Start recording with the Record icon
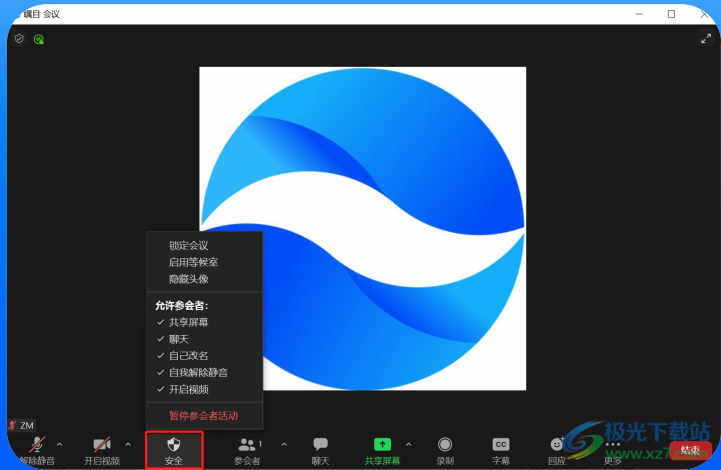This screenshot has height=470, width=721. pyautogui.click(x=445, y=444)
